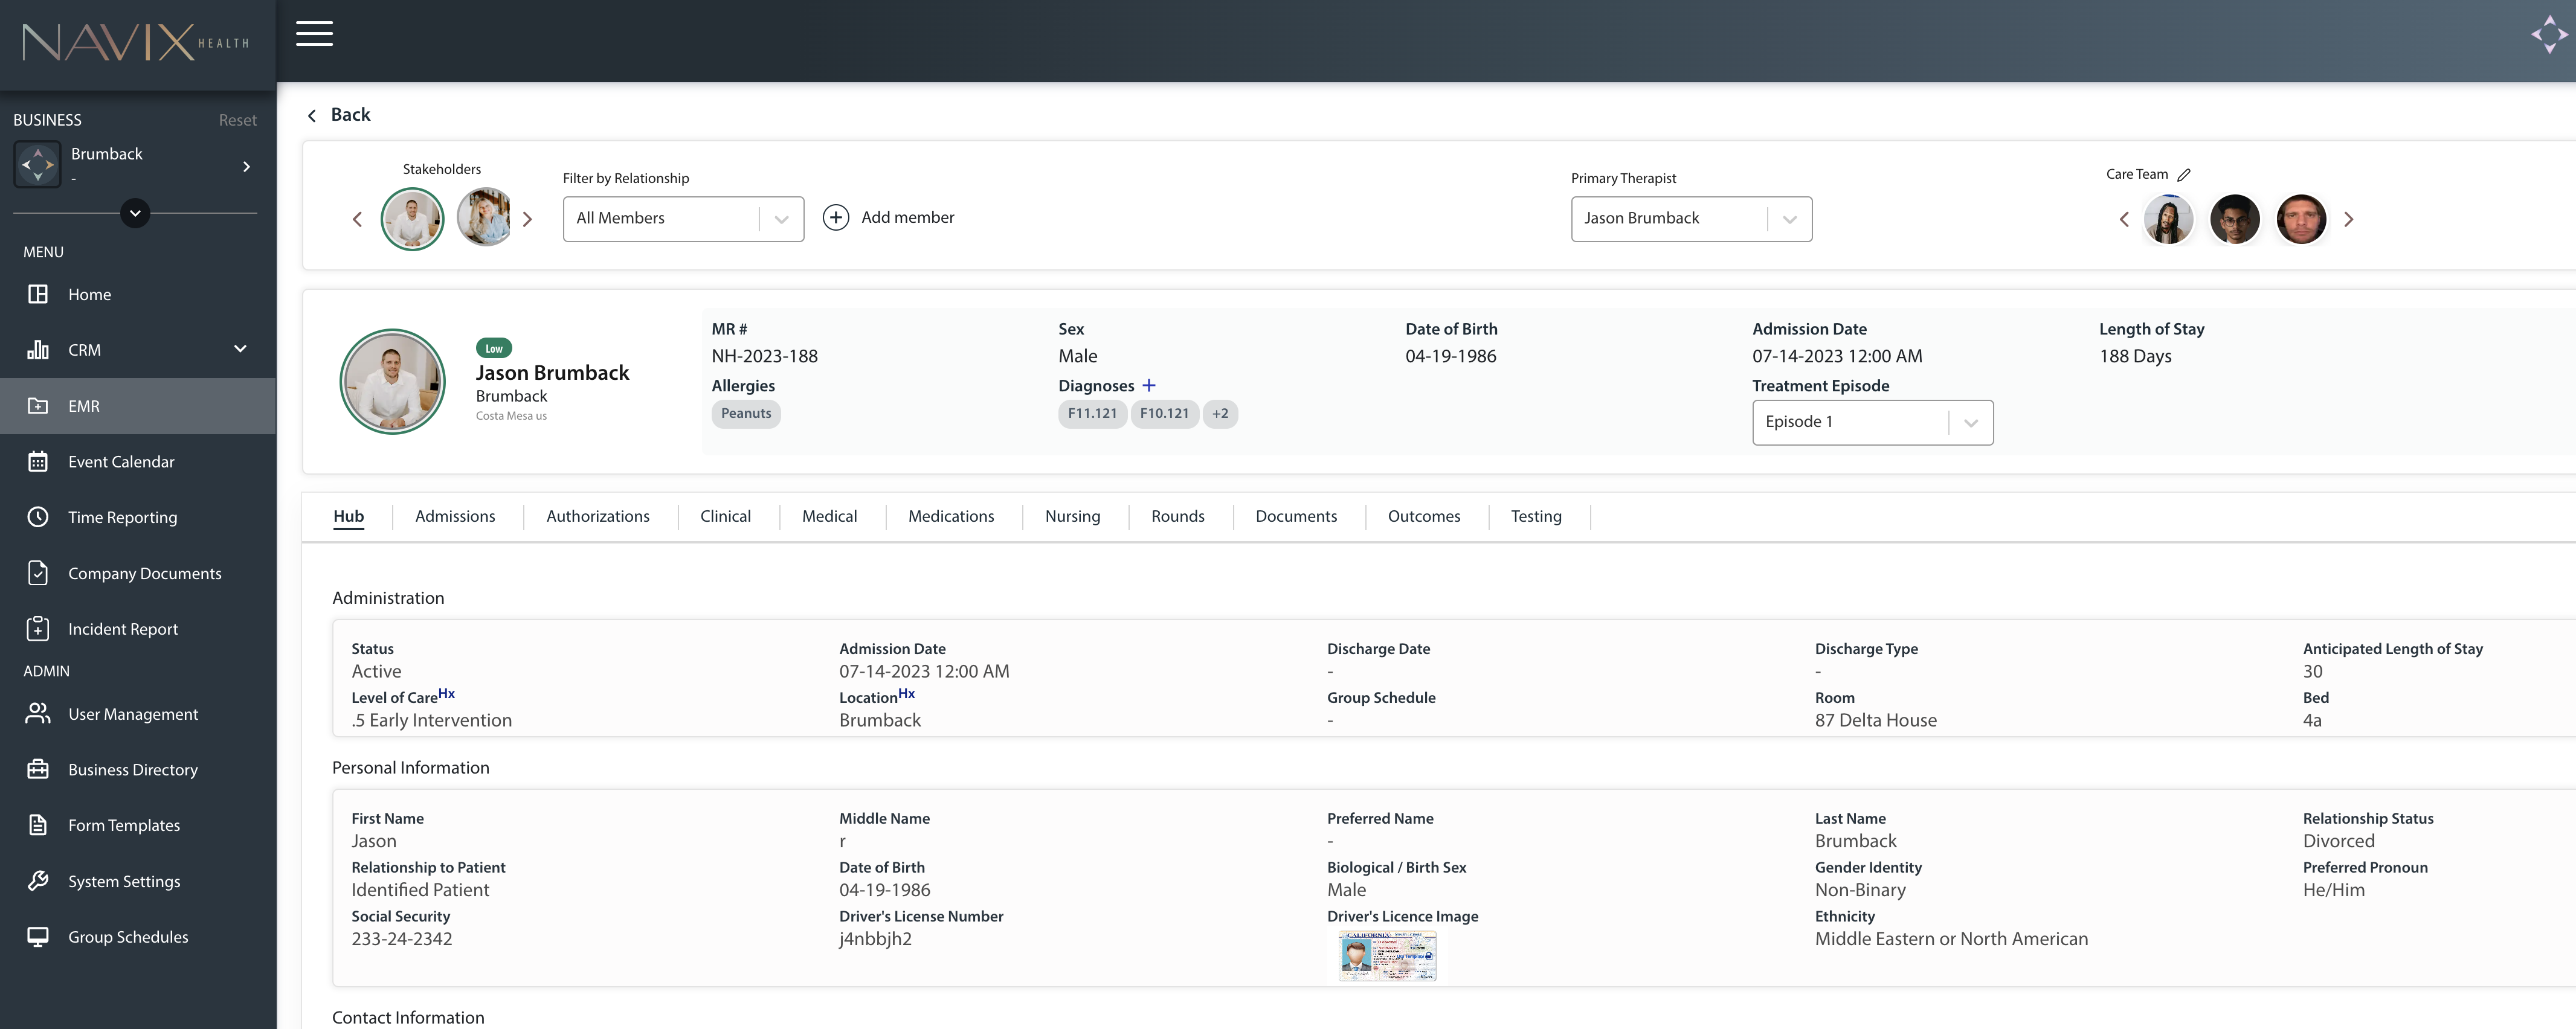Collapse the business panel with round chevron
The image size is (2576, 1029).
135,213
